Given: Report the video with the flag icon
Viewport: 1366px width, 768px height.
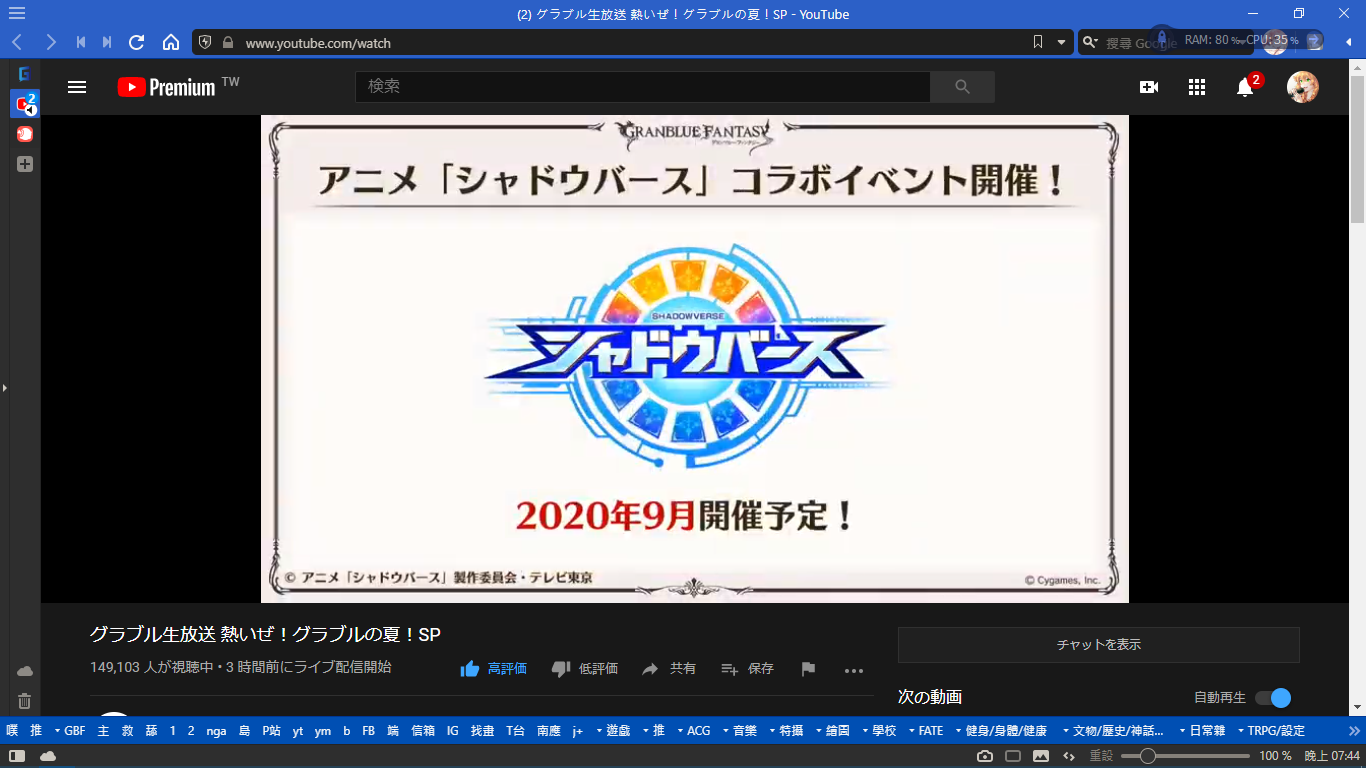Looking at the screenshot, I should pos(808,669).
